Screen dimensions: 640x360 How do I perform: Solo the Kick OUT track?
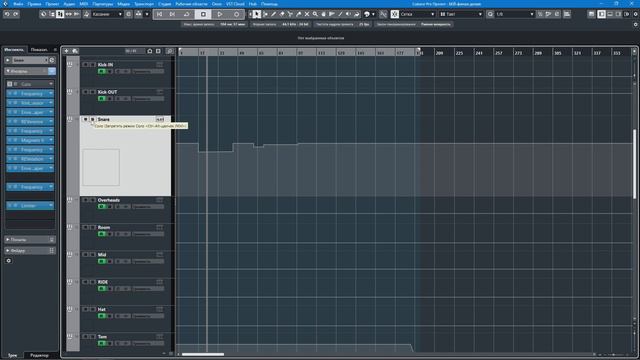click(x=93, y=92)
